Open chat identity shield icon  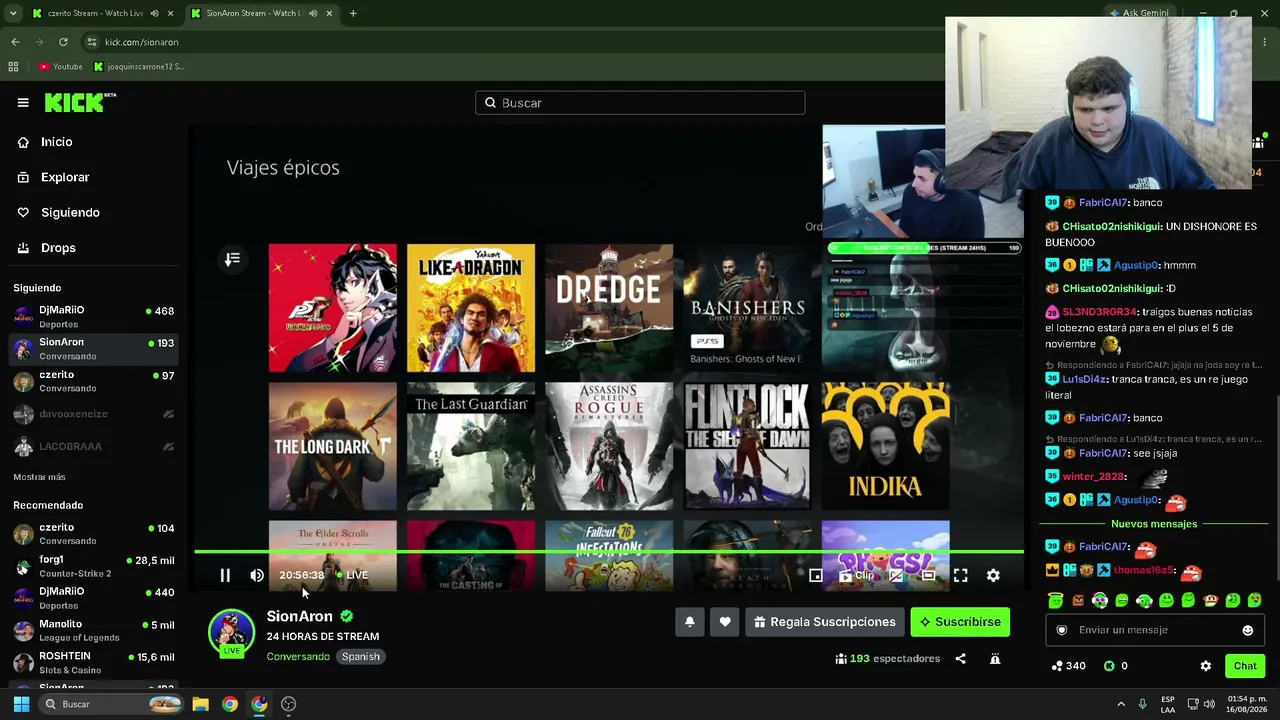pyautogui.click(x=1062, y=630)
